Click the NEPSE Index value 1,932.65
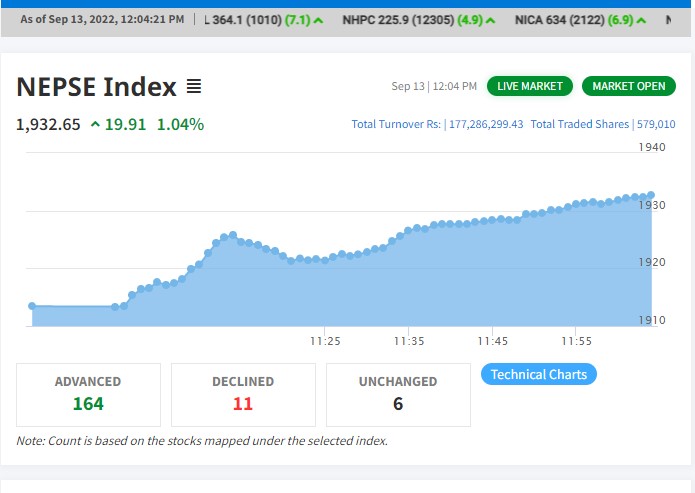 pyautogui.click(x=48, y=125)
